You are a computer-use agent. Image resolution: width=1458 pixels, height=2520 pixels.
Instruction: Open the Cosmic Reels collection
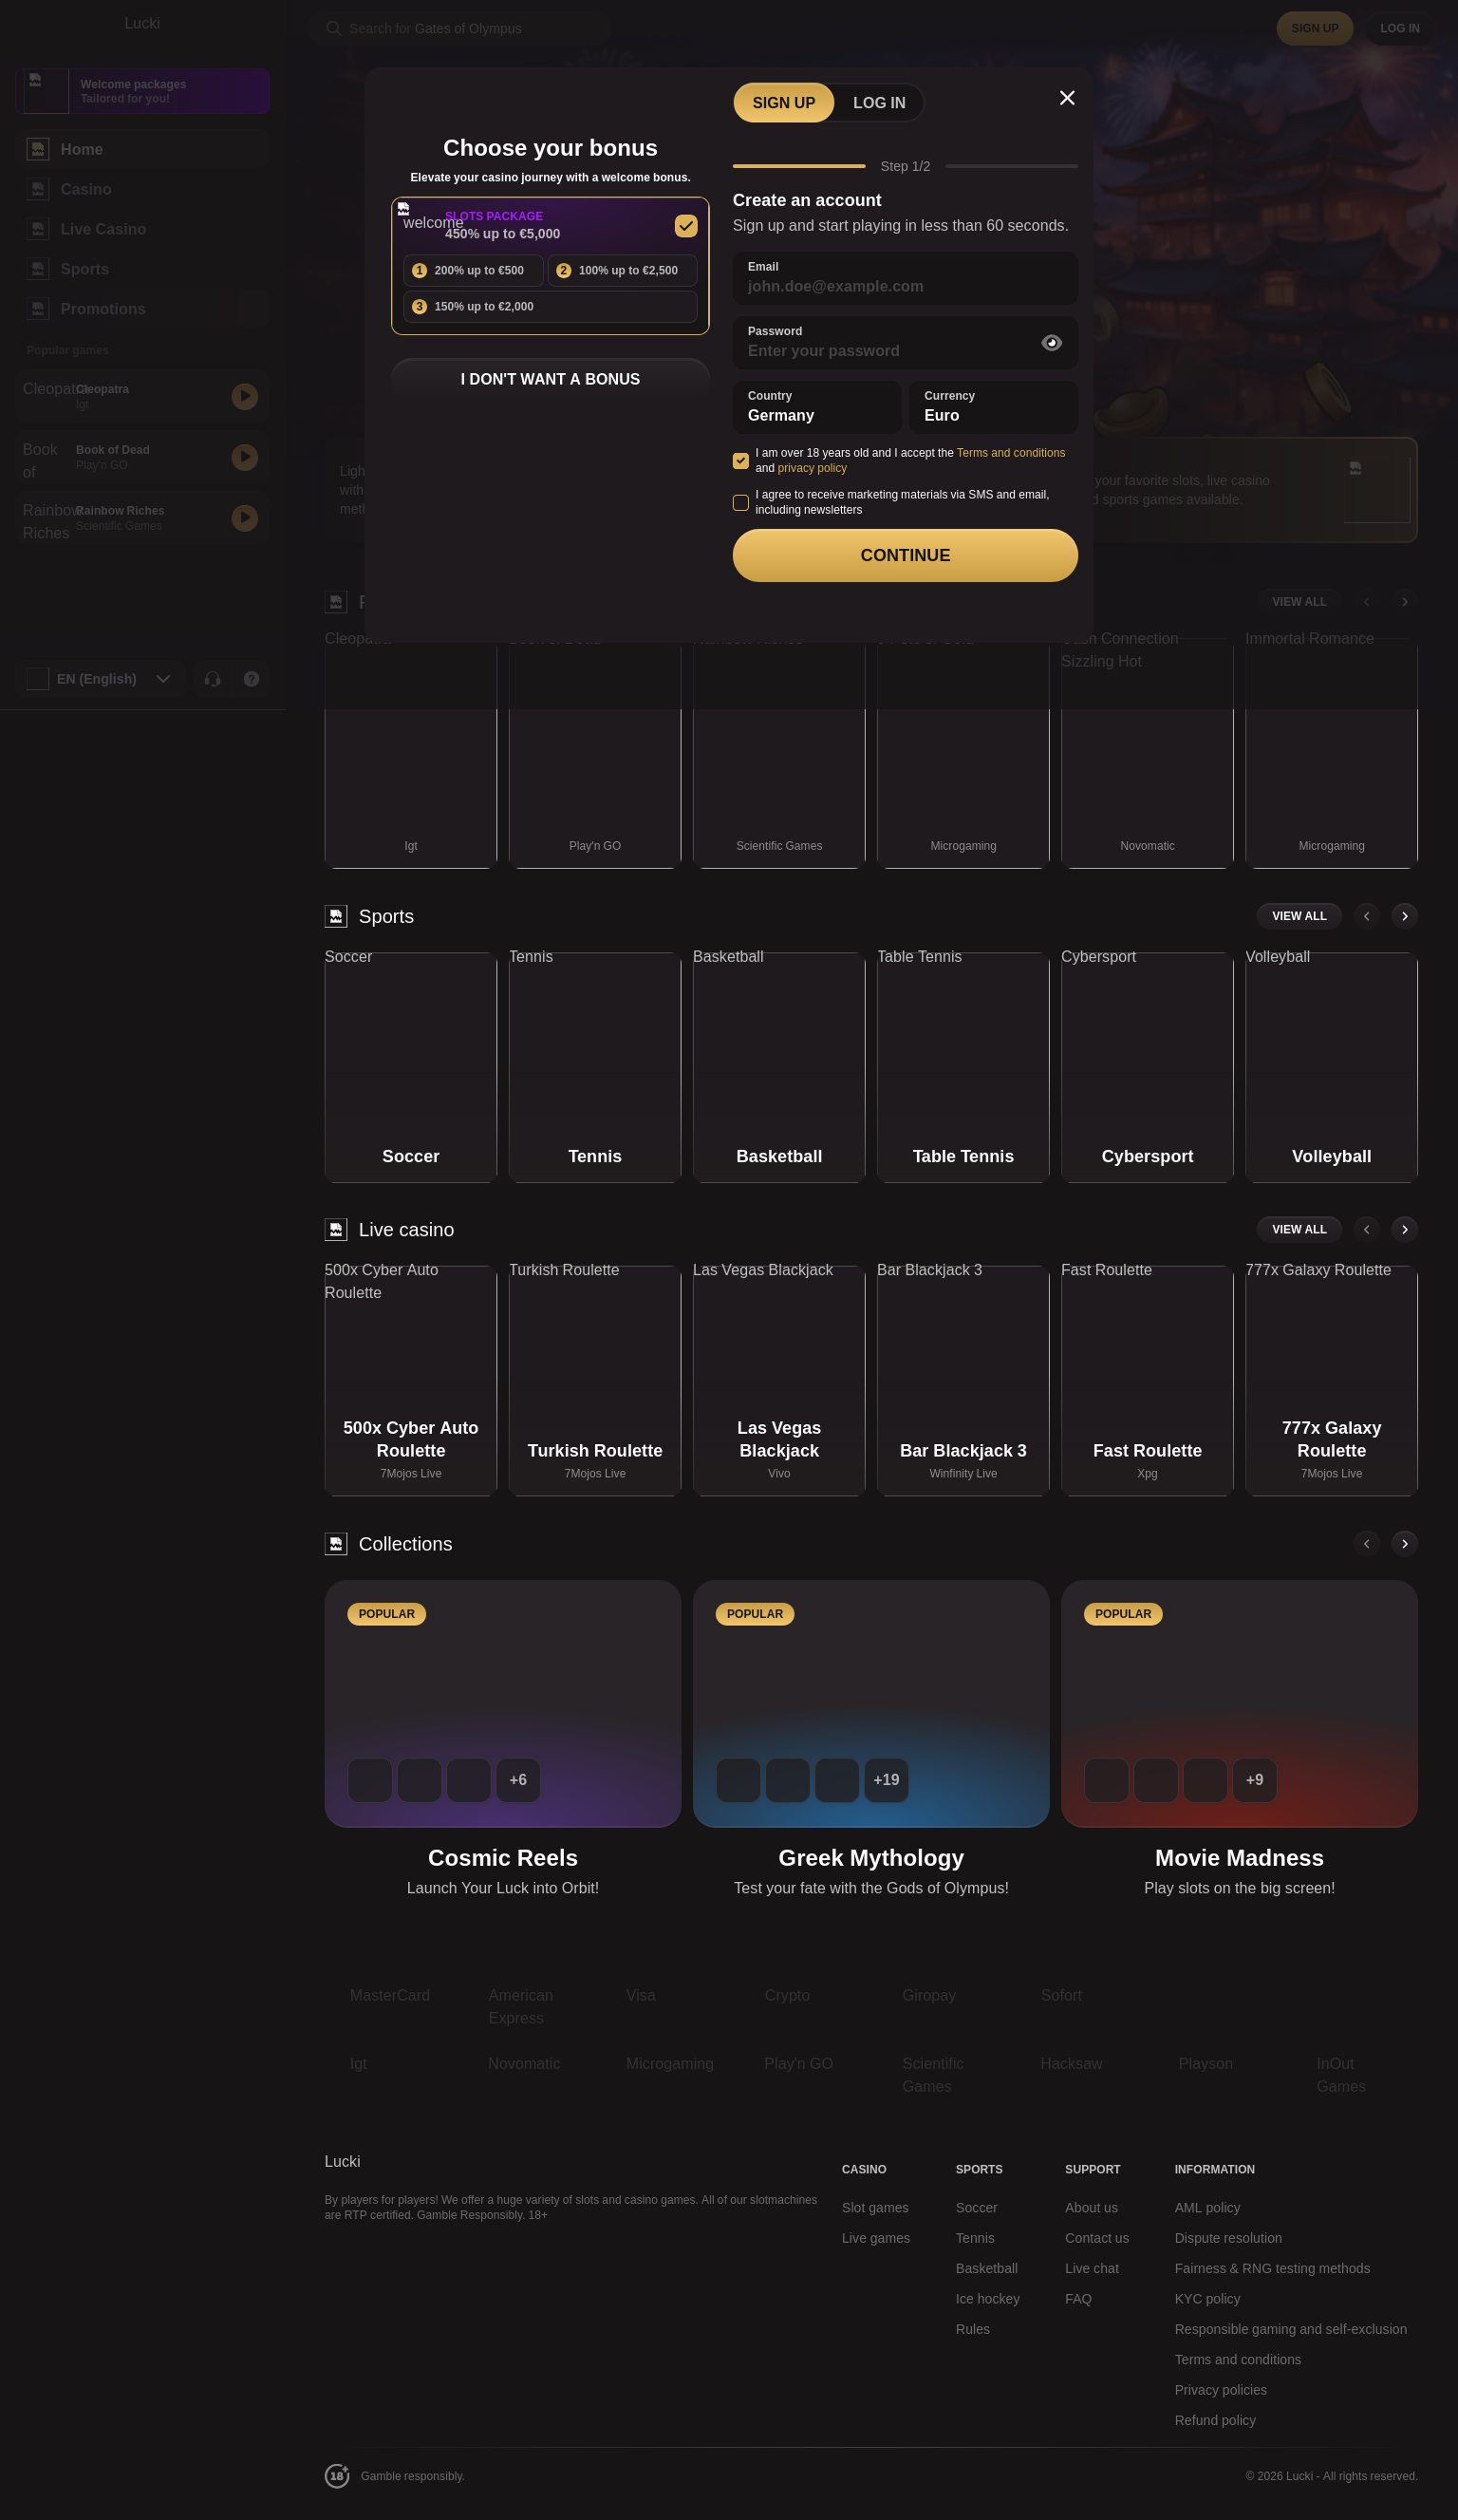click(503, 1704)
